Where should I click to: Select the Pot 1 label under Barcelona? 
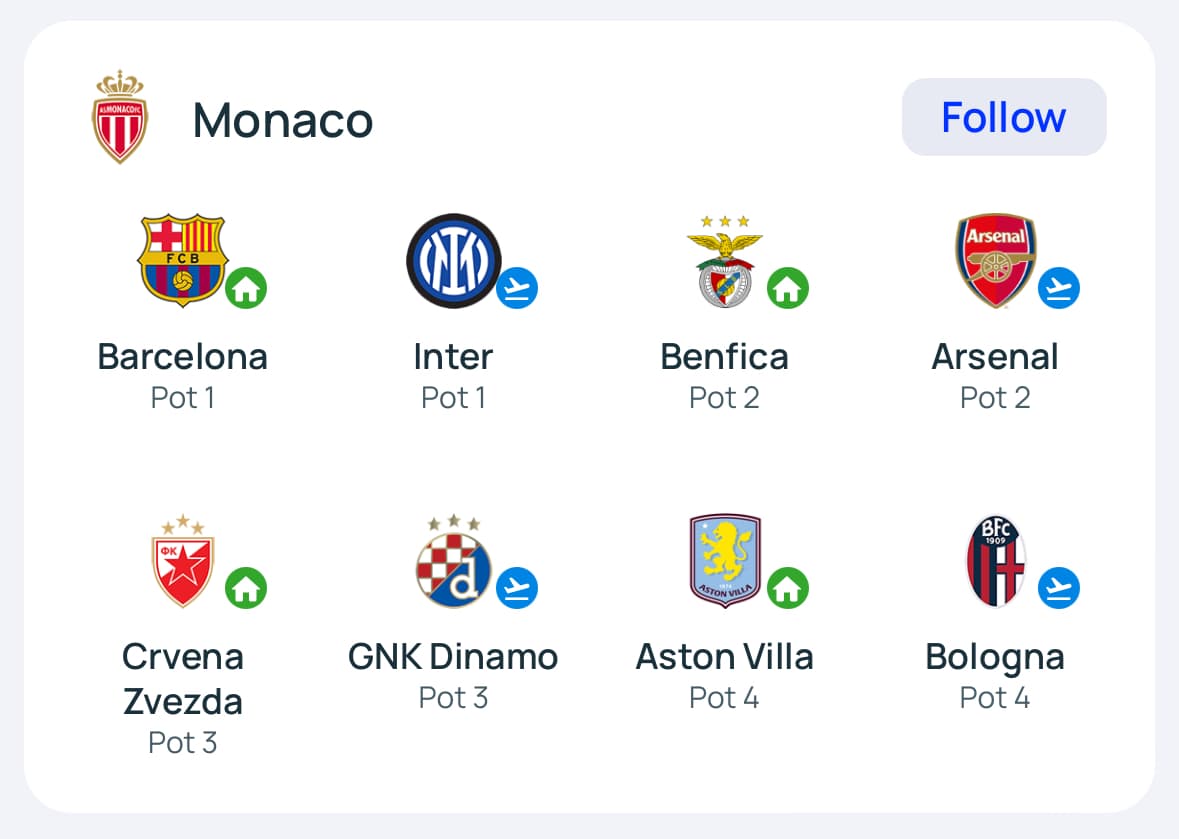182,398
